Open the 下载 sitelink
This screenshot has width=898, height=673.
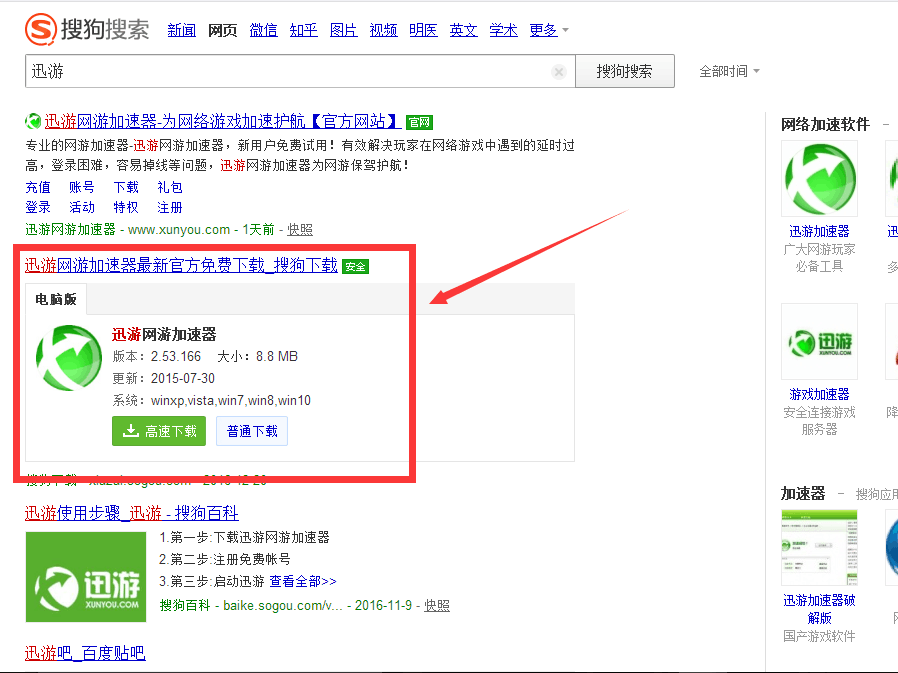point(126,187)
